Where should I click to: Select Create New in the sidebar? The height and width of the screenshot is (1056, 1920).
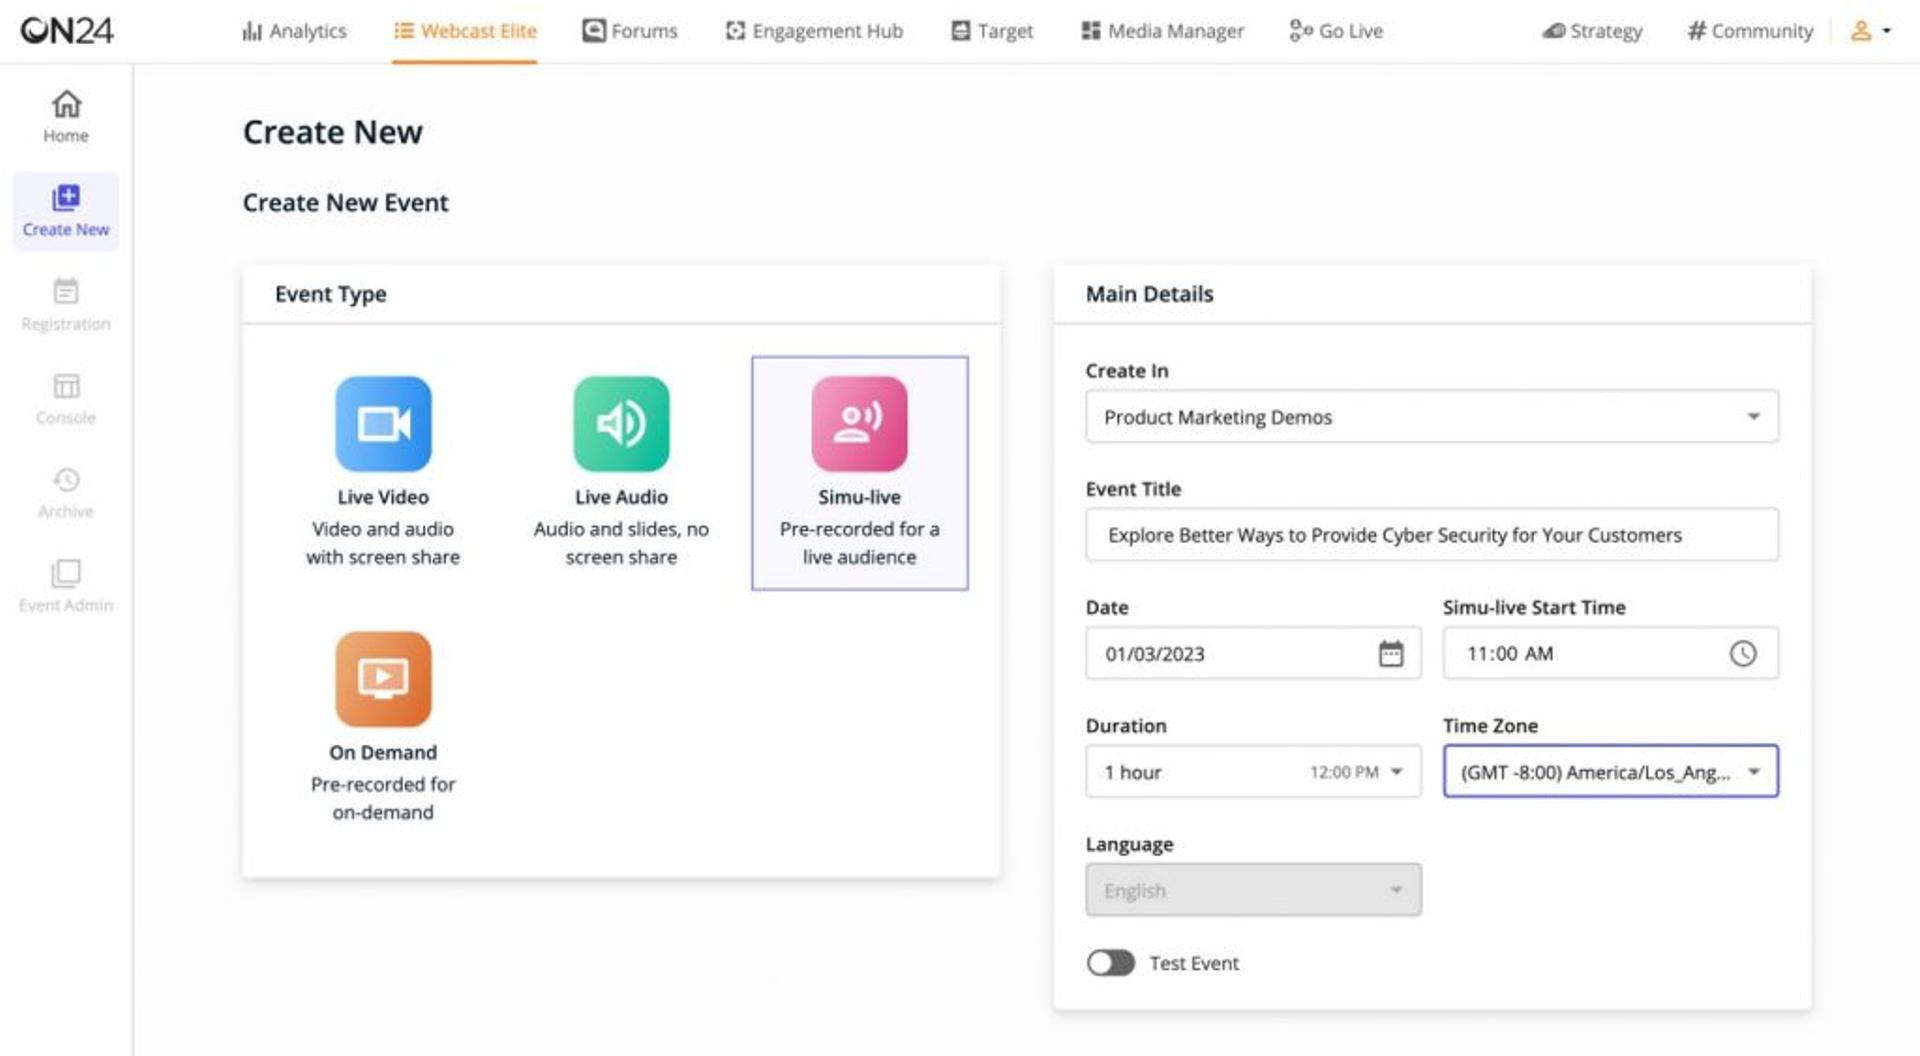pos(66,211)
